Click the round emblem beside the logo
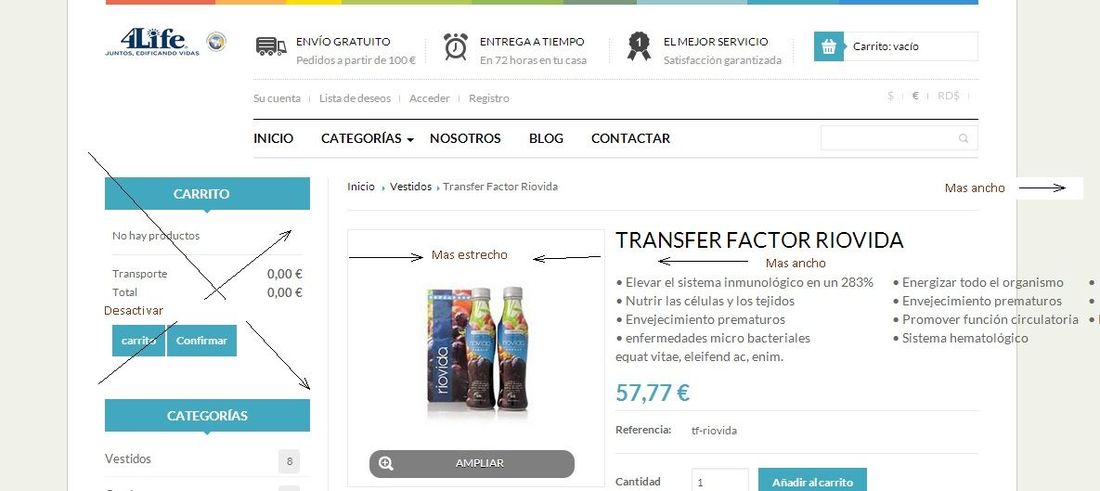Image resolution: width=1100 pixels, height=491 pixels. (x=216, y=41)
